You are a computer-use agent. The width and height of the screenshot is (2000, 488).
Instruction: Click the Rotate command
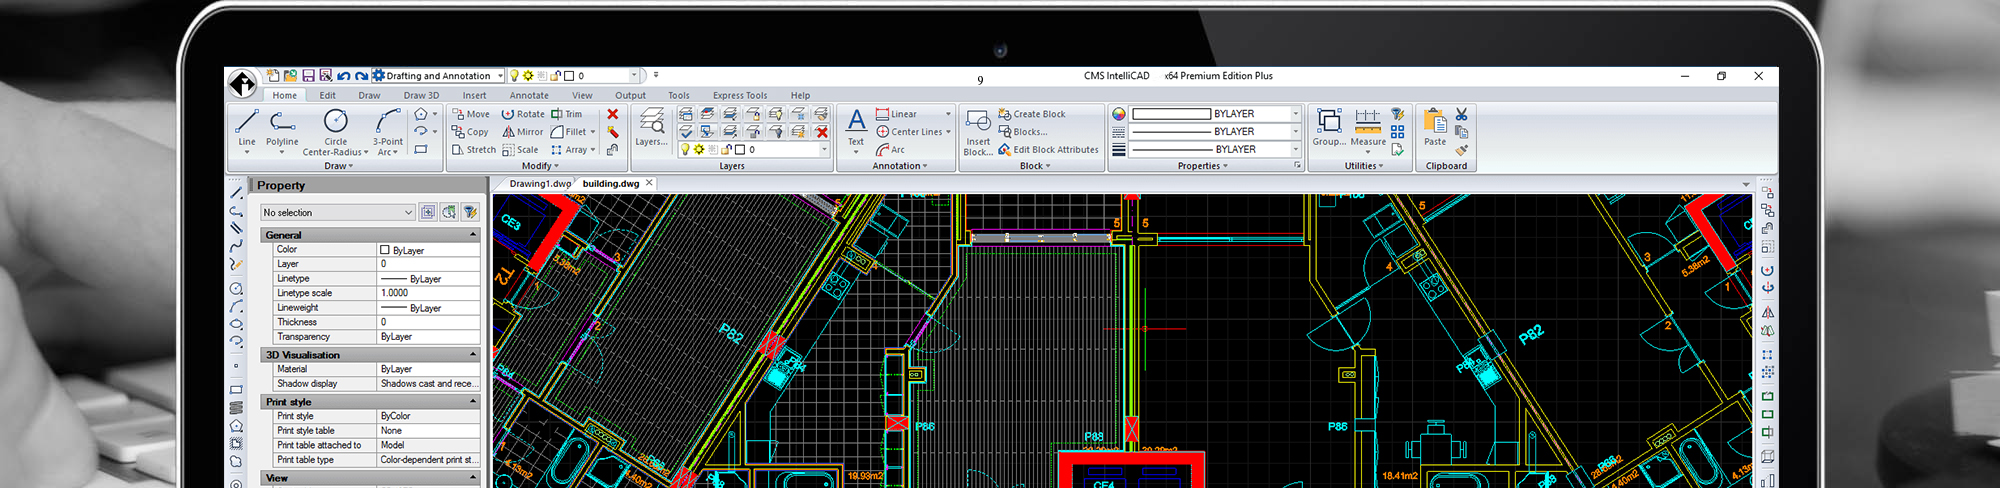(523, 114)
